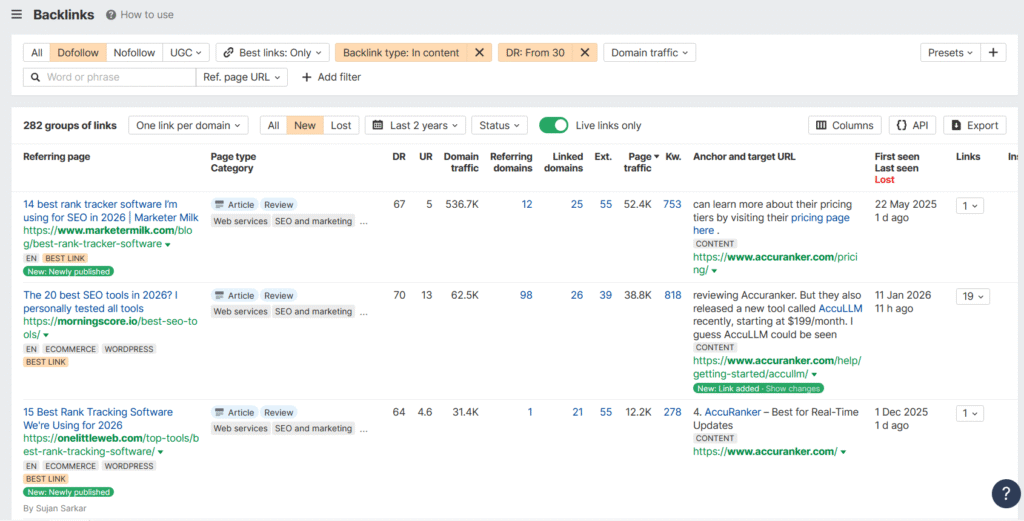Open the hamburger menu icon
1024x521 pixels.
pyautogui.click(x=16, y=14)
